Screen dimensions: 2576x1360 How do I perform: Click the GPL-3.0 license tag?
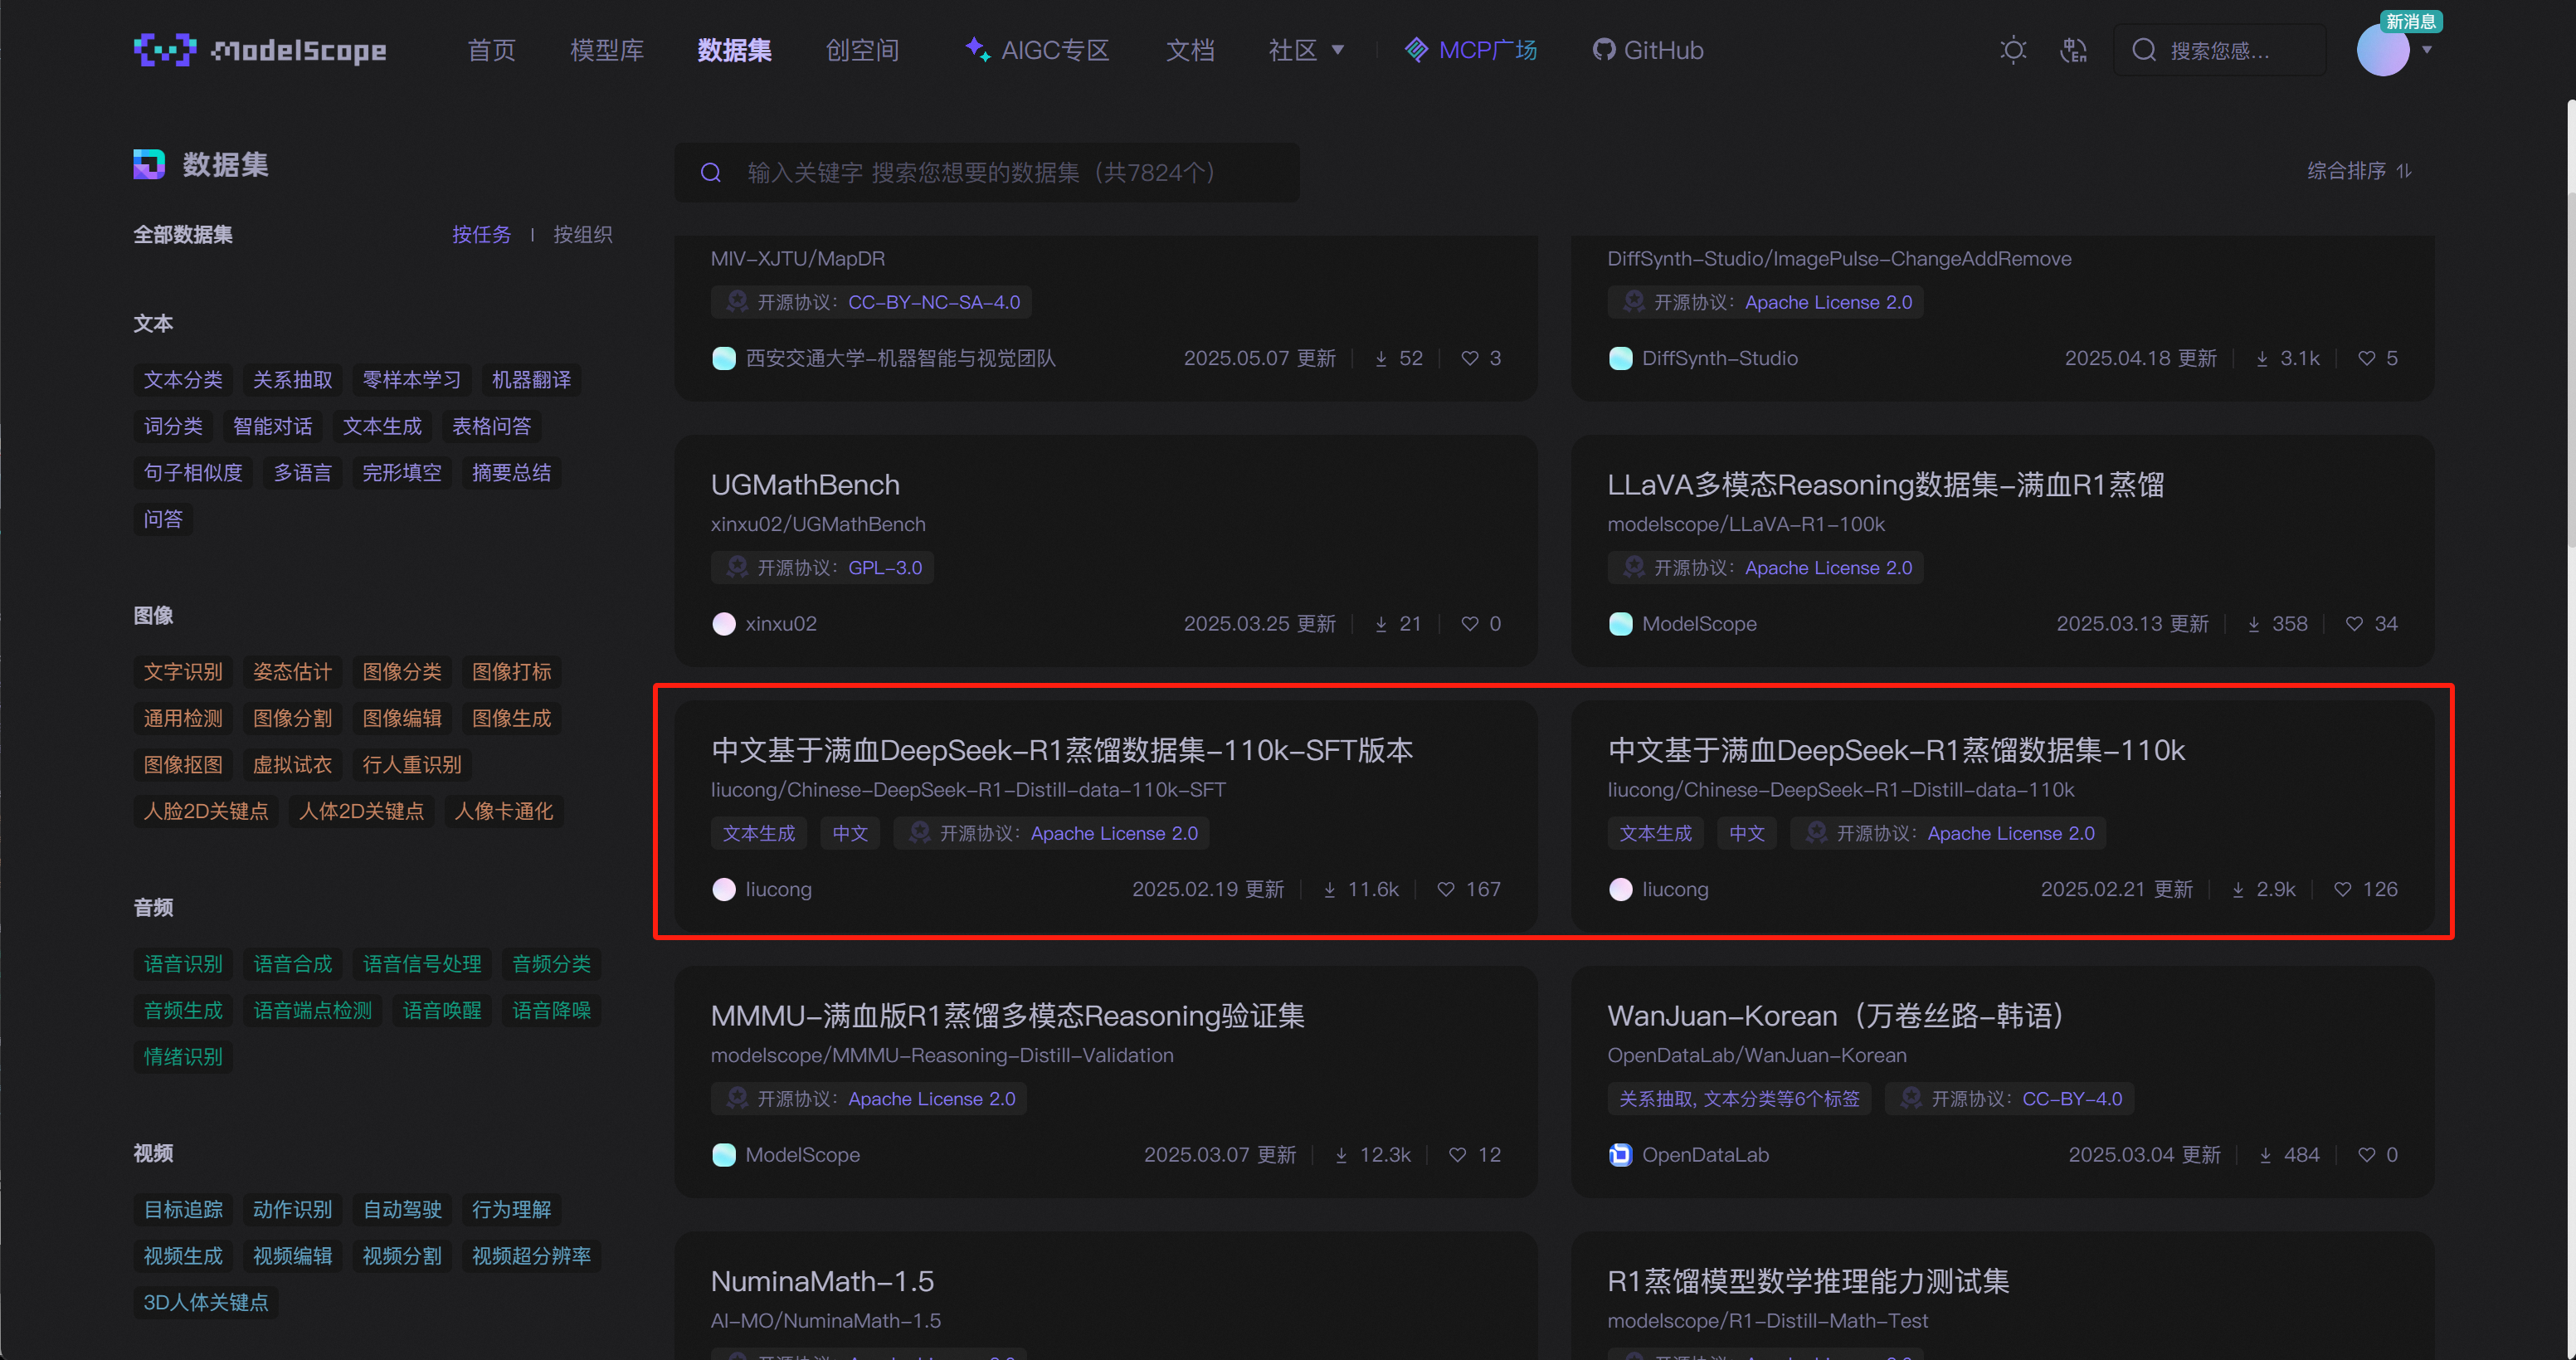[822, 568]
